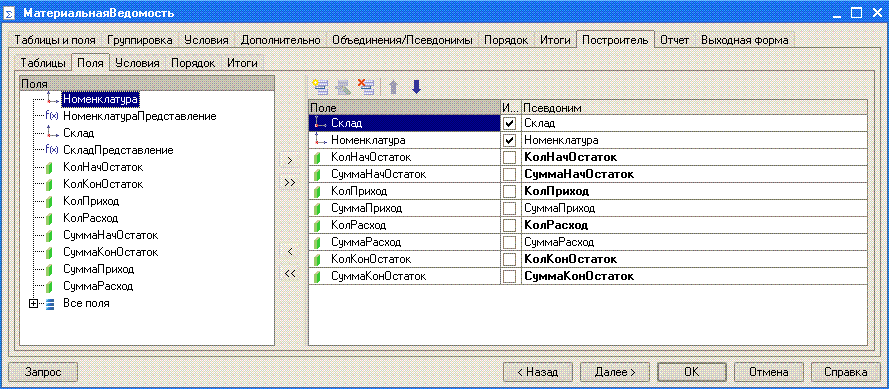Check the КолПриход row checkbox

coord(510,191)
